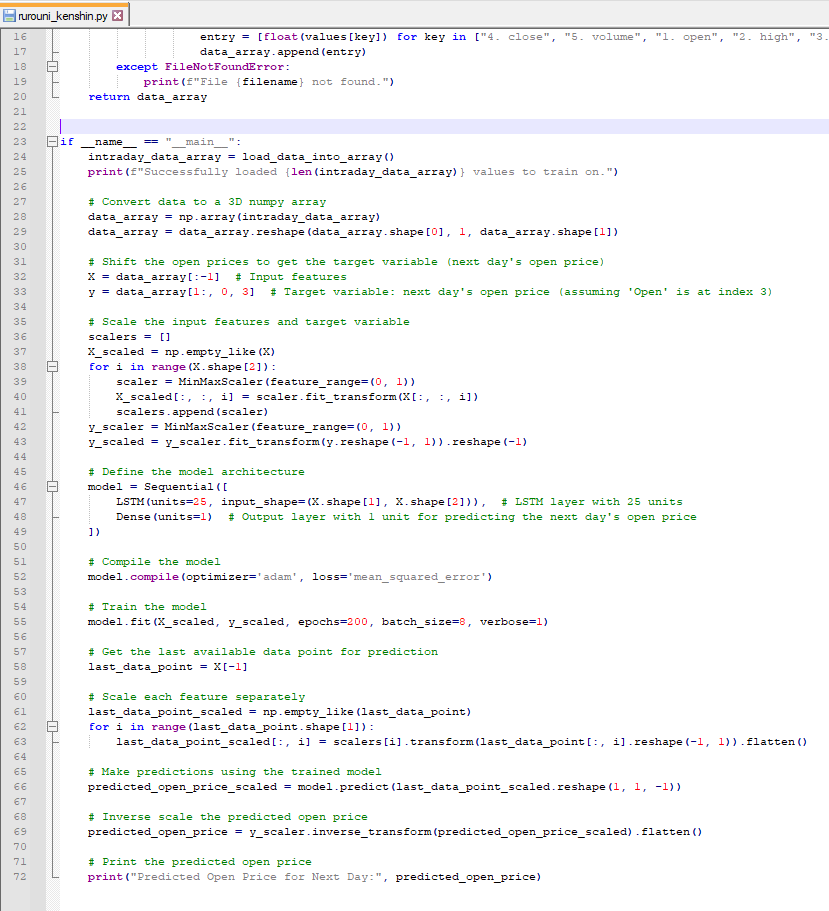This screenshot has width=829, height=911.
Task: Click 'model.predict' on line 66
Action: [x=343, y=787]
